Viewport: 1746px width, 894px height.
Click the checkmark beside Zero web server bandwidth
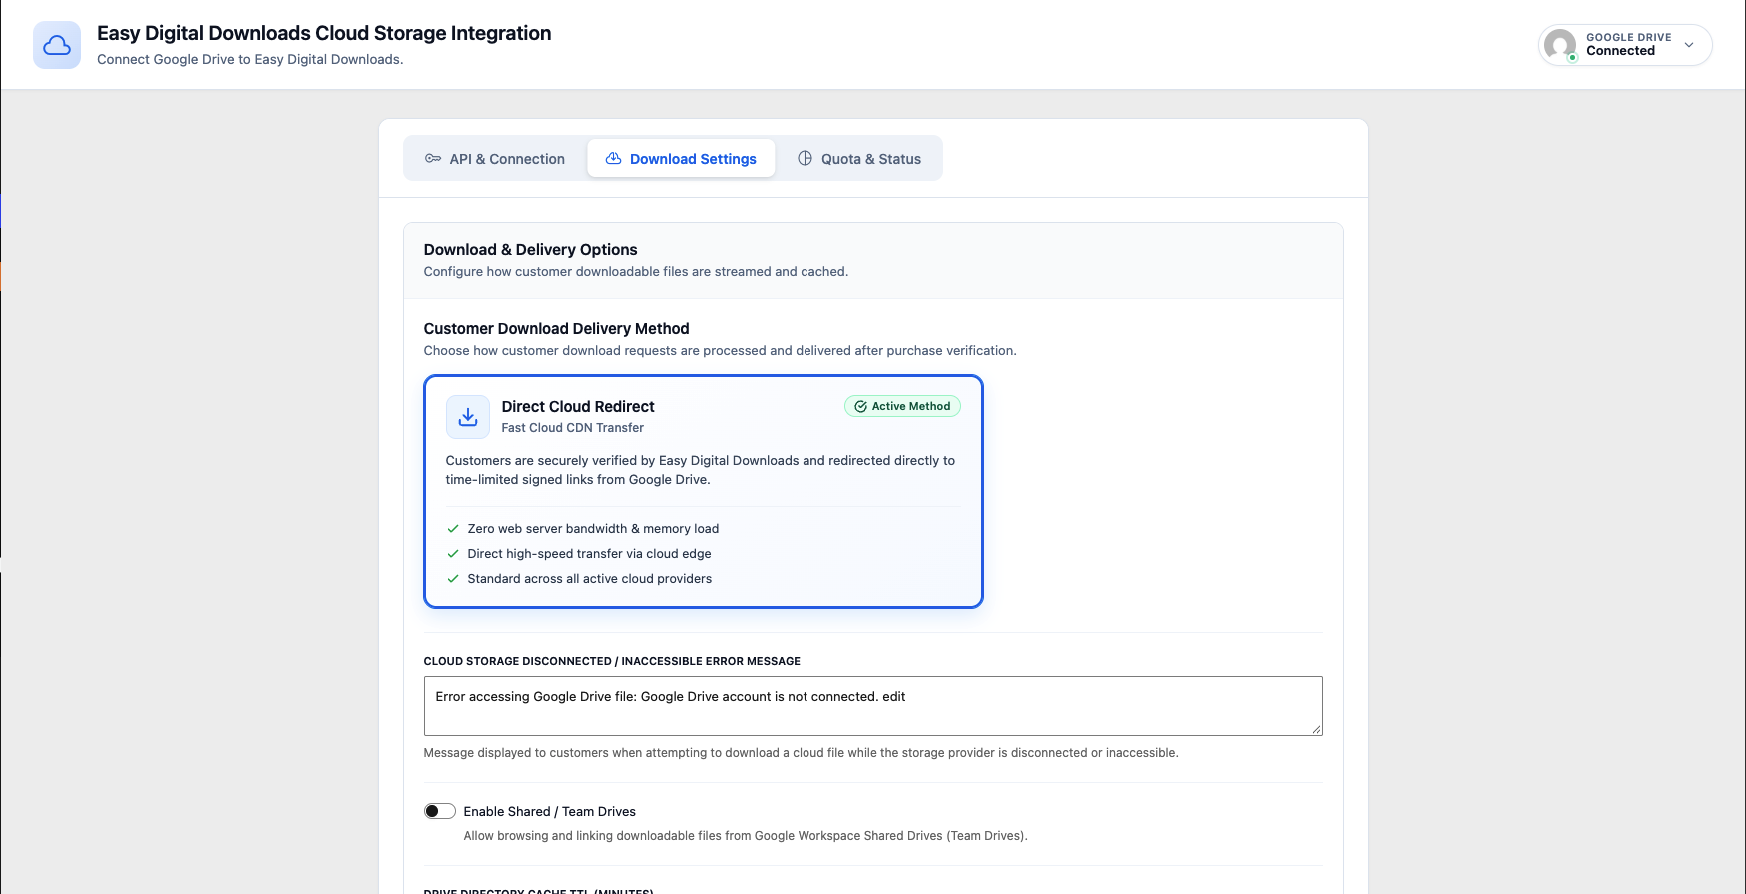(x=453, y=529)
